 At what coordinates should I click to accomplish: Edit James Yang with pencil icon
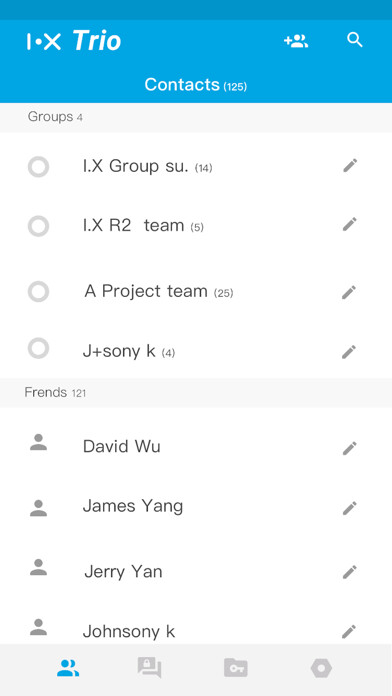click(x=350, y=508)
